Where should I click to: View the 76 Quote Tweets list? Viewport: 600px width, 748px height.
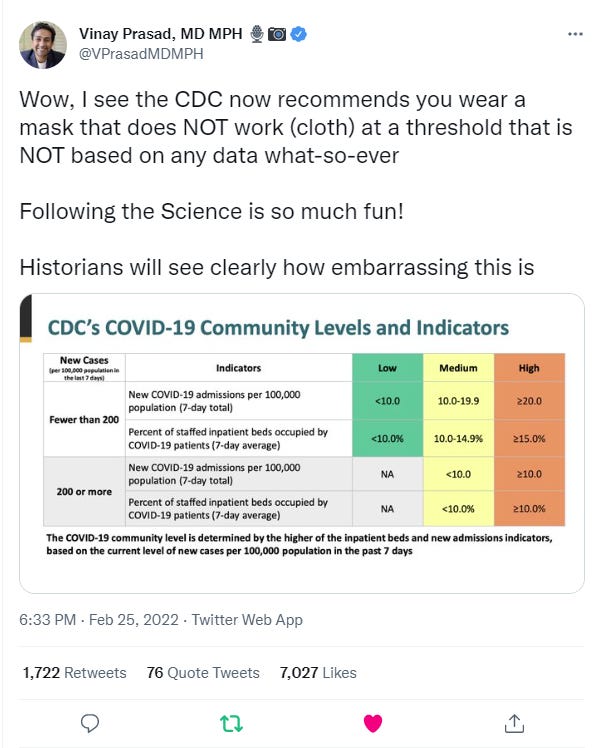[203, 673]
